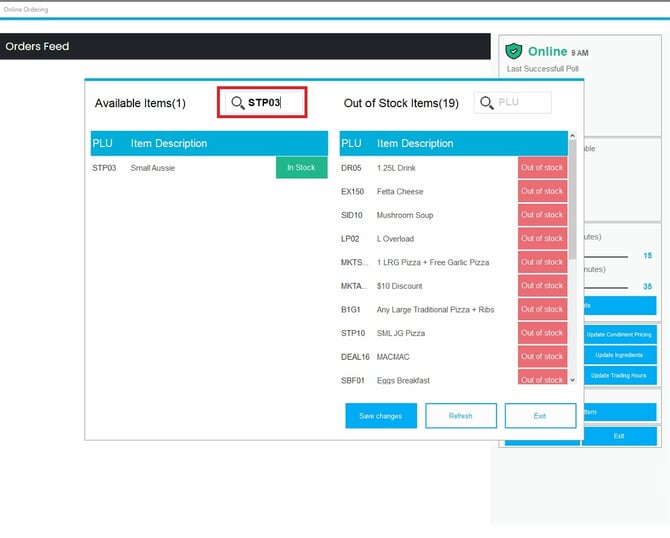Image resolution: width=670 pixels, height=538 pixels.
Task: Focus the Available Items search field containing STP03
Action: (262, 102)
